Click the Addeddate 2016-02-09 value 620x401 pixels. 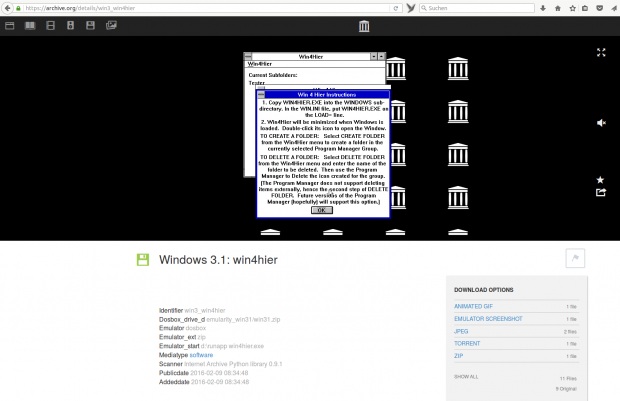click(x=220, y=382)
